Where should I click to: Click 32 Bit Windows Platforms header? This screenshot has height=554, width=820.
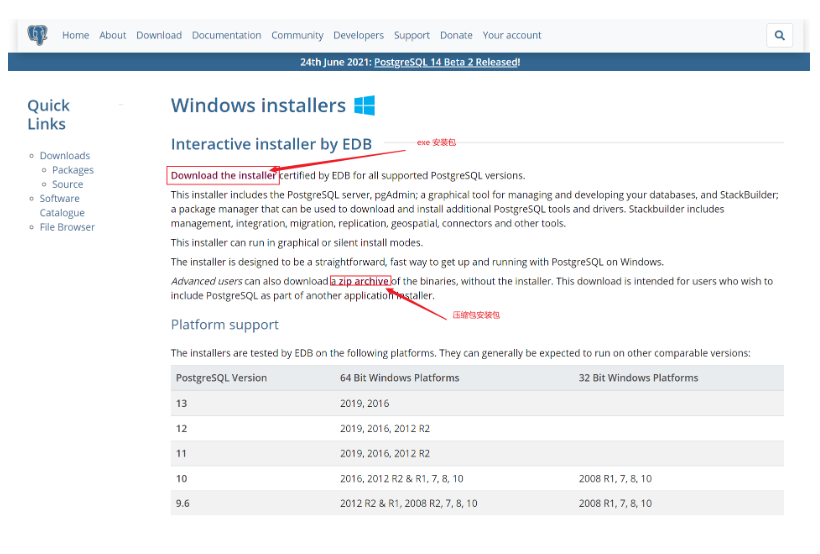point(638,378)
